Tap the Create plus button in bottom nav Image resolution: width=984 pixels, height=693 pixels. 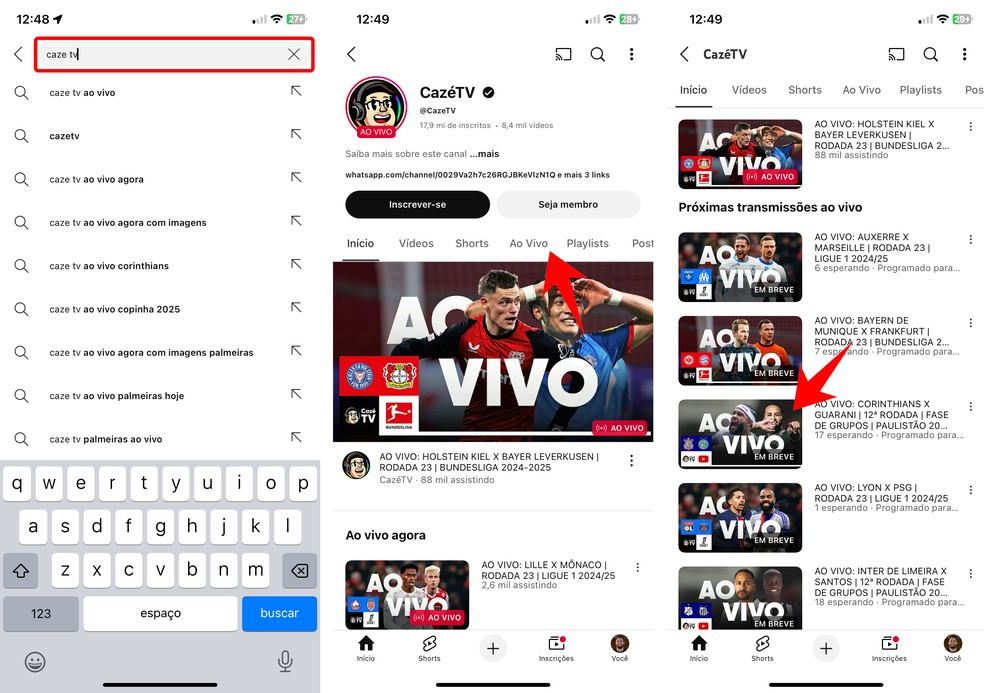point(493,649)
